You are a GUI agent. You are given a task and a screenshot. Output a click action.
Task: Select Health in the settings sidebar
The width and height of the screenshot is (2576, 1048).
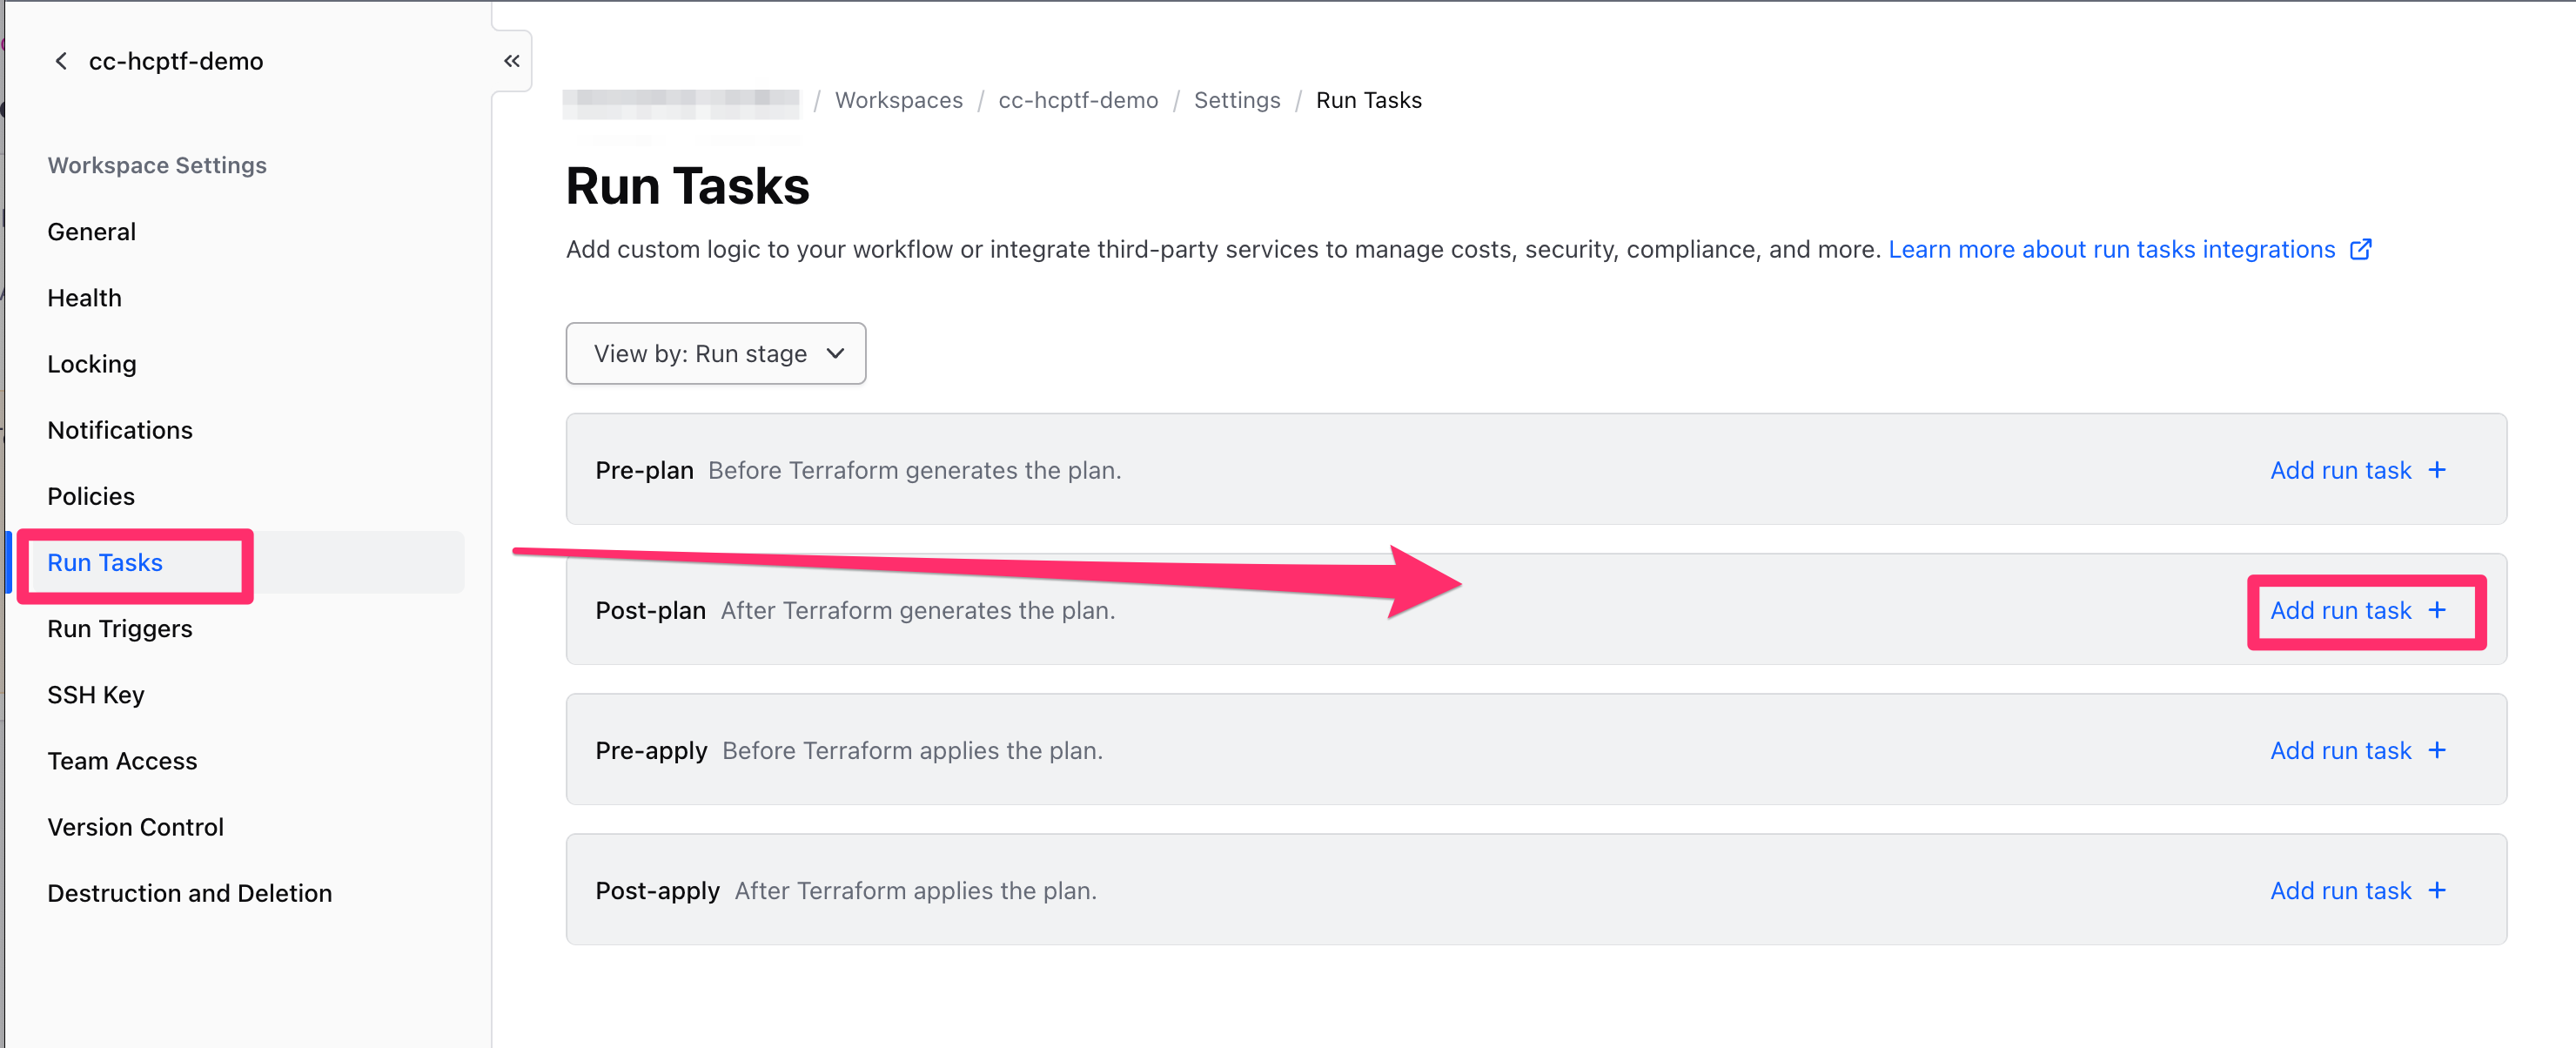(x=84, y=298)
